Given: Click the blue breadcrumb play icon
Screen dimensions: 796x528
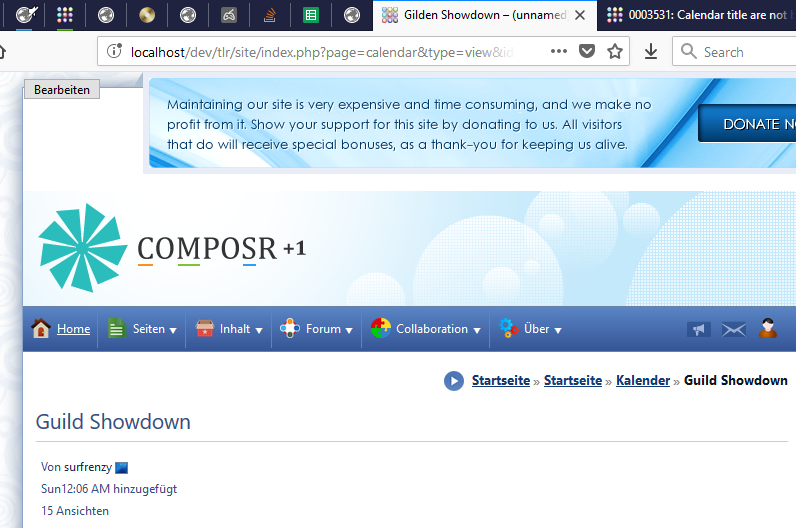Looking at the screenshot, I should coord(454,381).
